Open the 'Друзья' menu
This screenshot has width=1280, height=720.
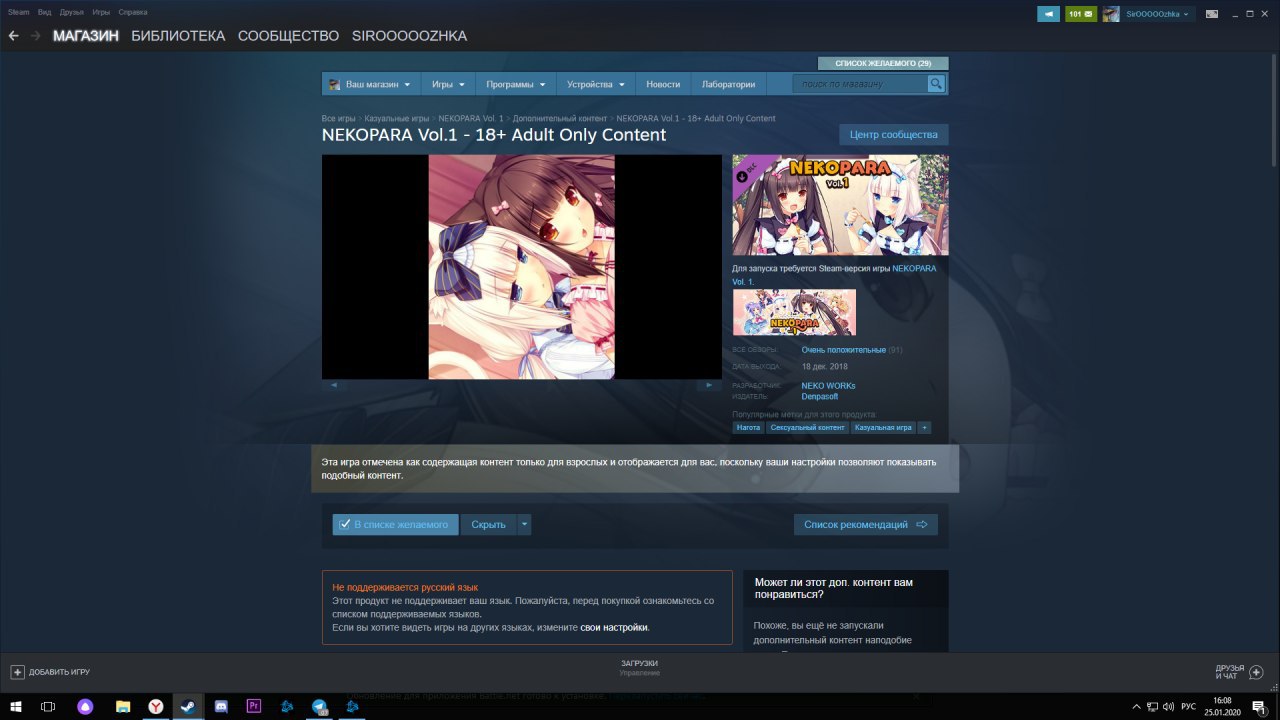click(x=72, y=12)
